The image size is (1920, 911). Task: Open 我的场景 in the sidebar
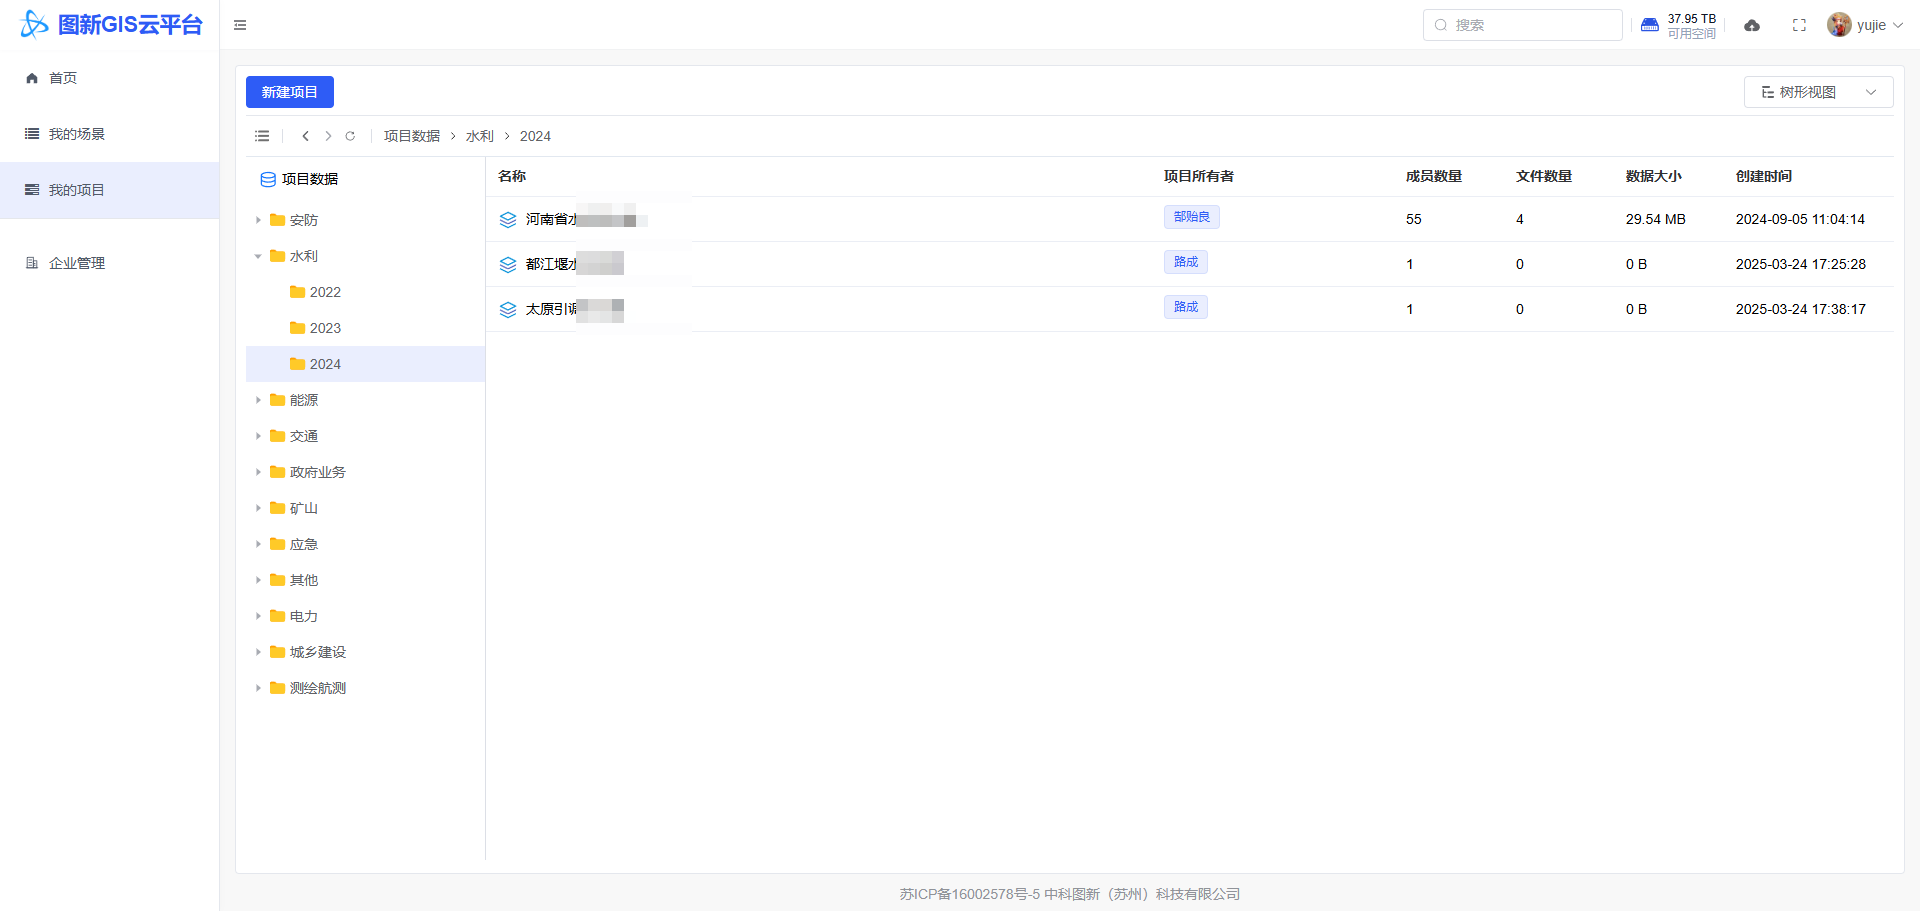point(77,134)
